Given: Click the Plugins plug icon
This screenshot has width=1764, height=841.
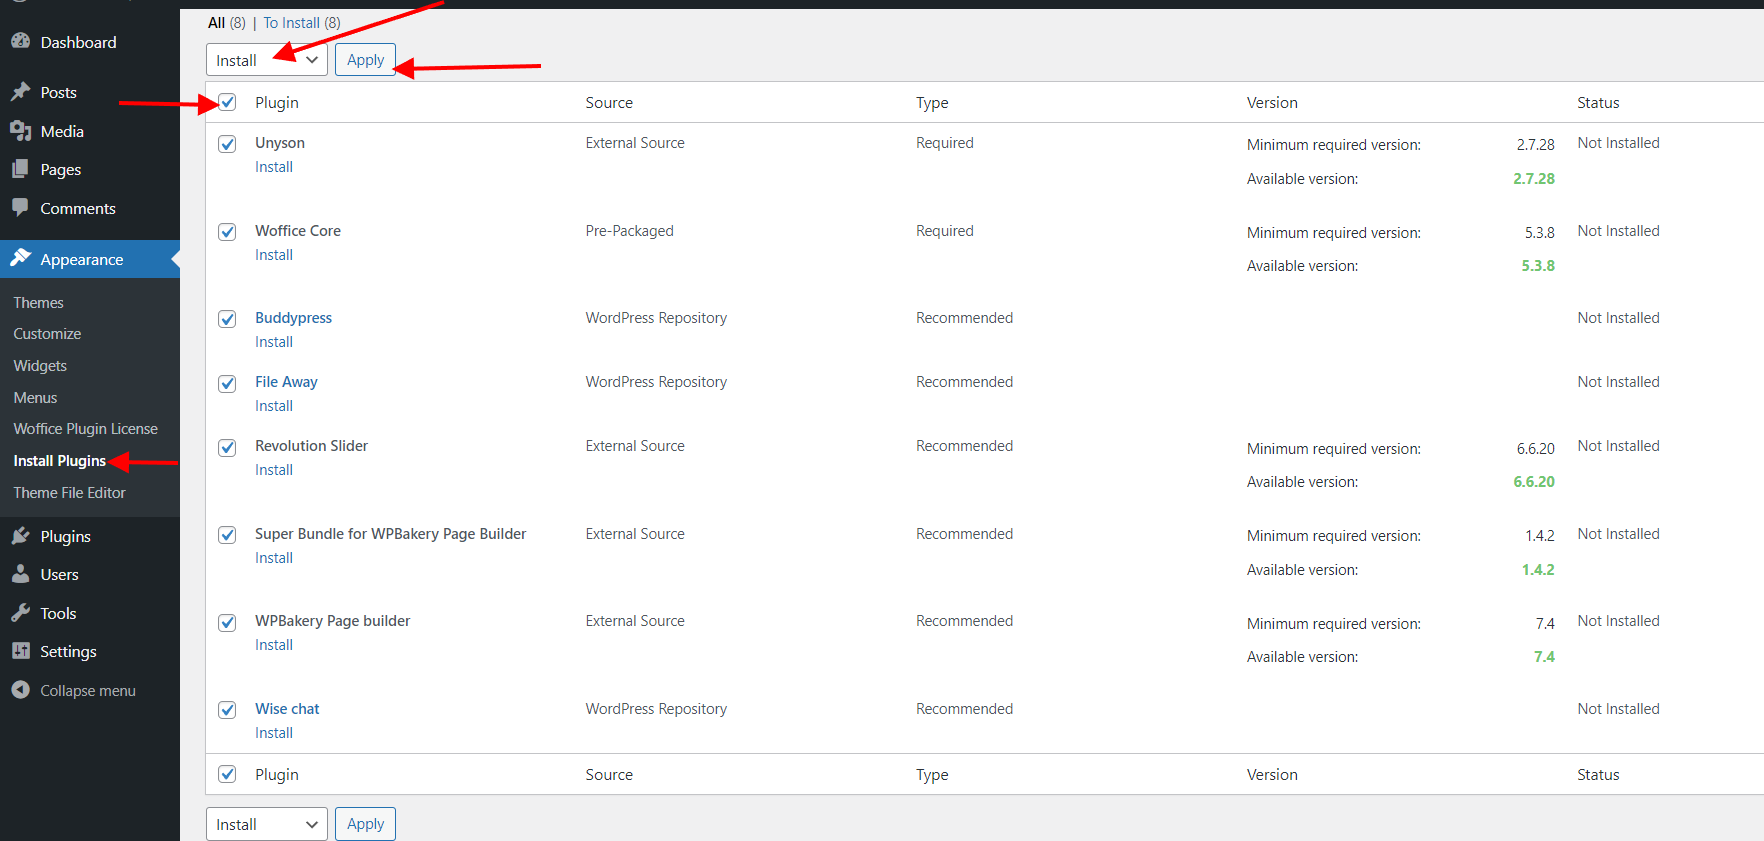Looking at the screenshot, I should (20, 536).
